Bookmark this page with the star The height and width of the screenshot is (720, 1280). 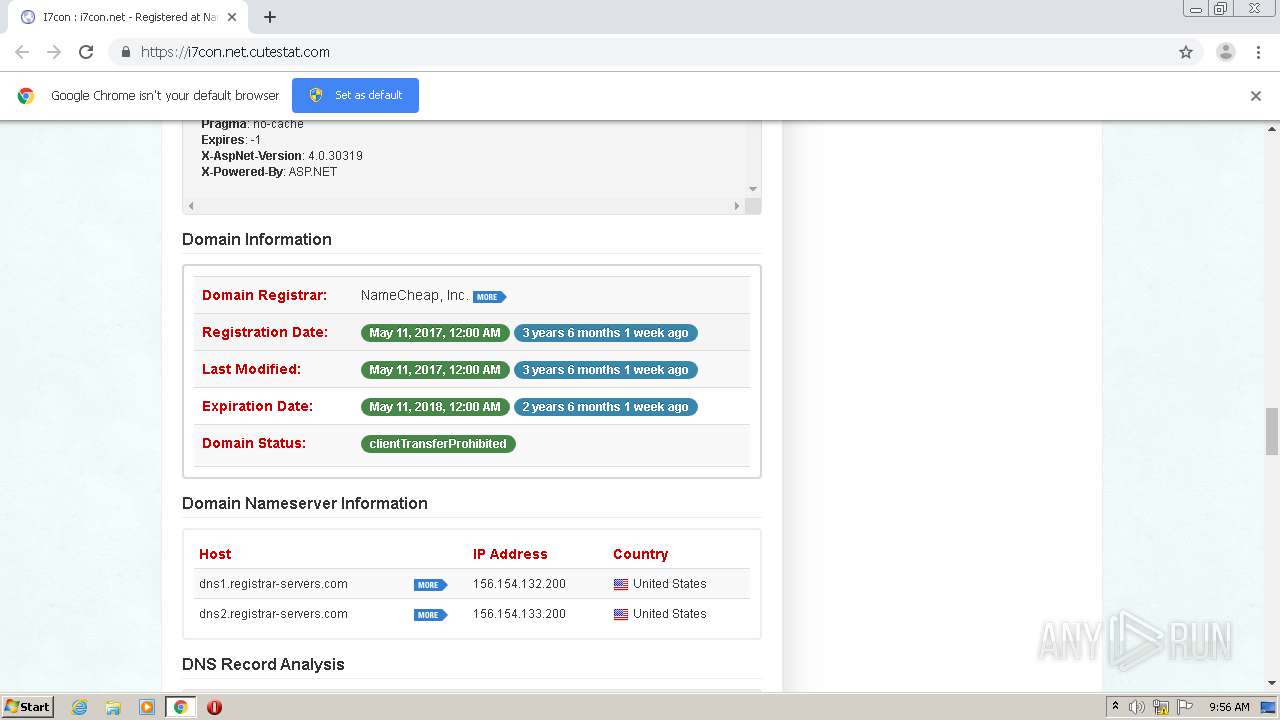click(x=1186, y=52)
